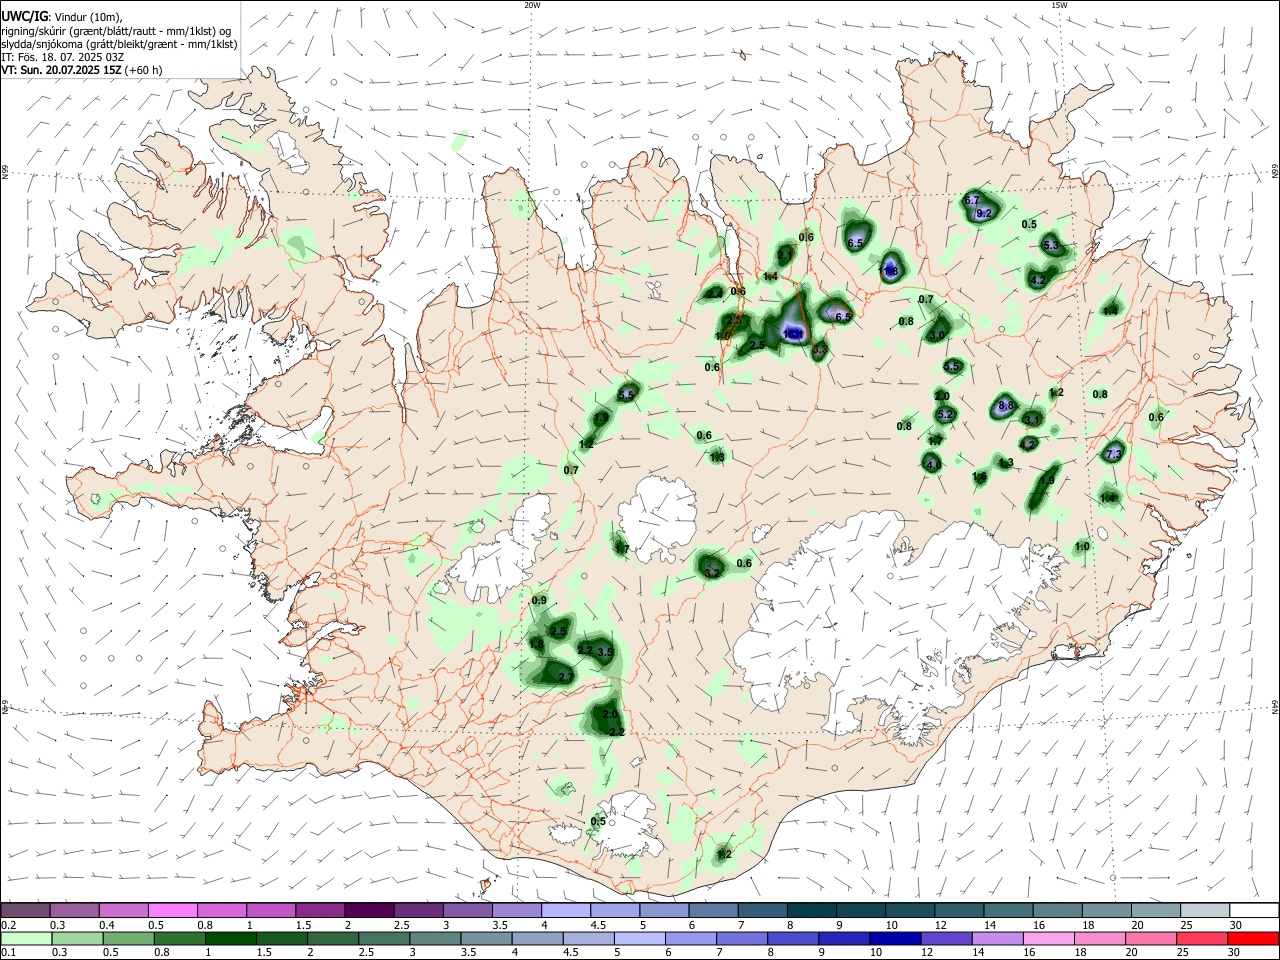Click the 13.1 precipitation value on the map

[x=793, y=334]
